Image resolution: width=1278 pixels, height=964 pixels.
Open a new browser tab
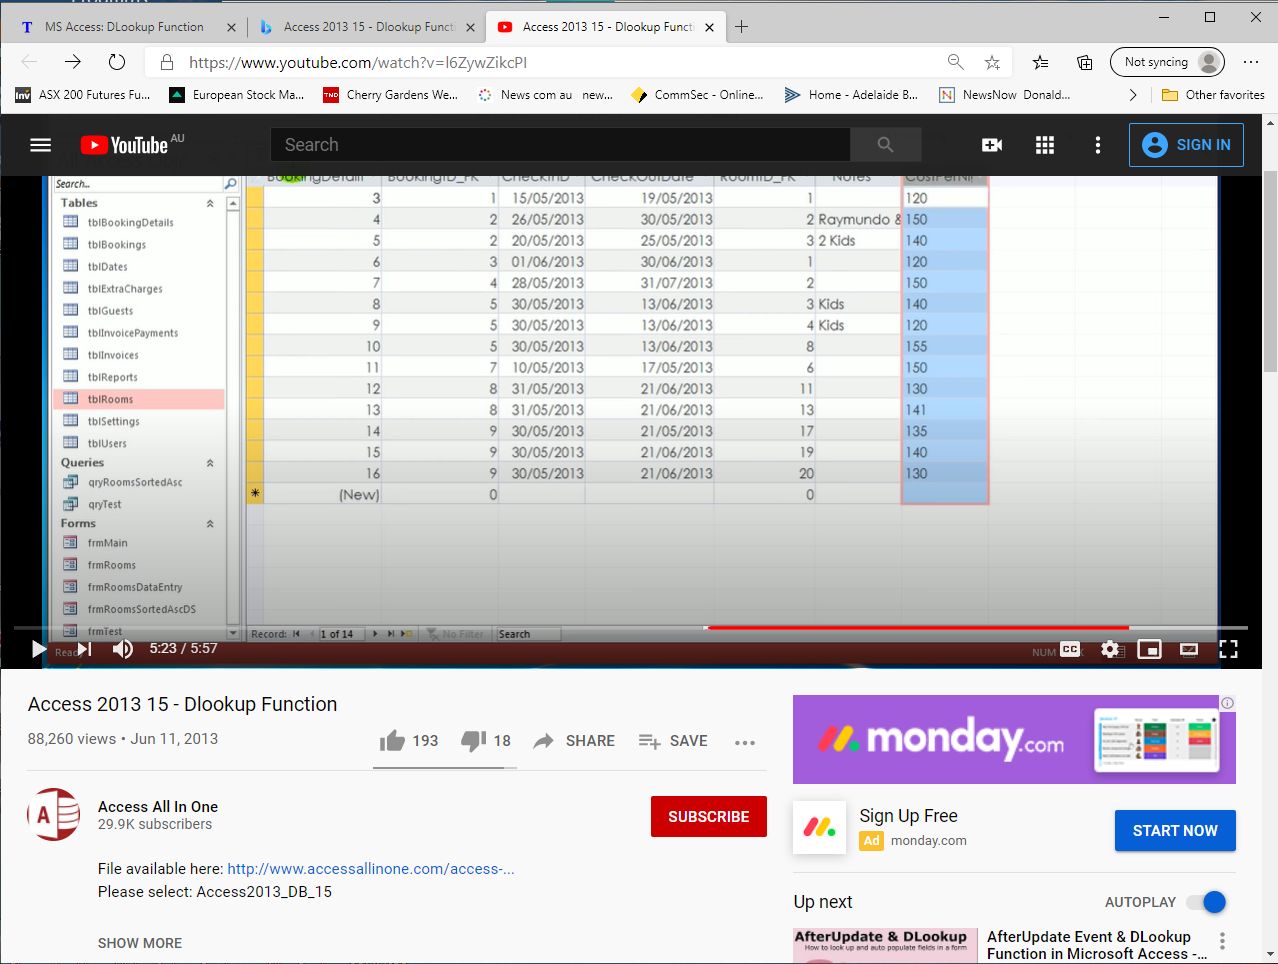[741, 27]
